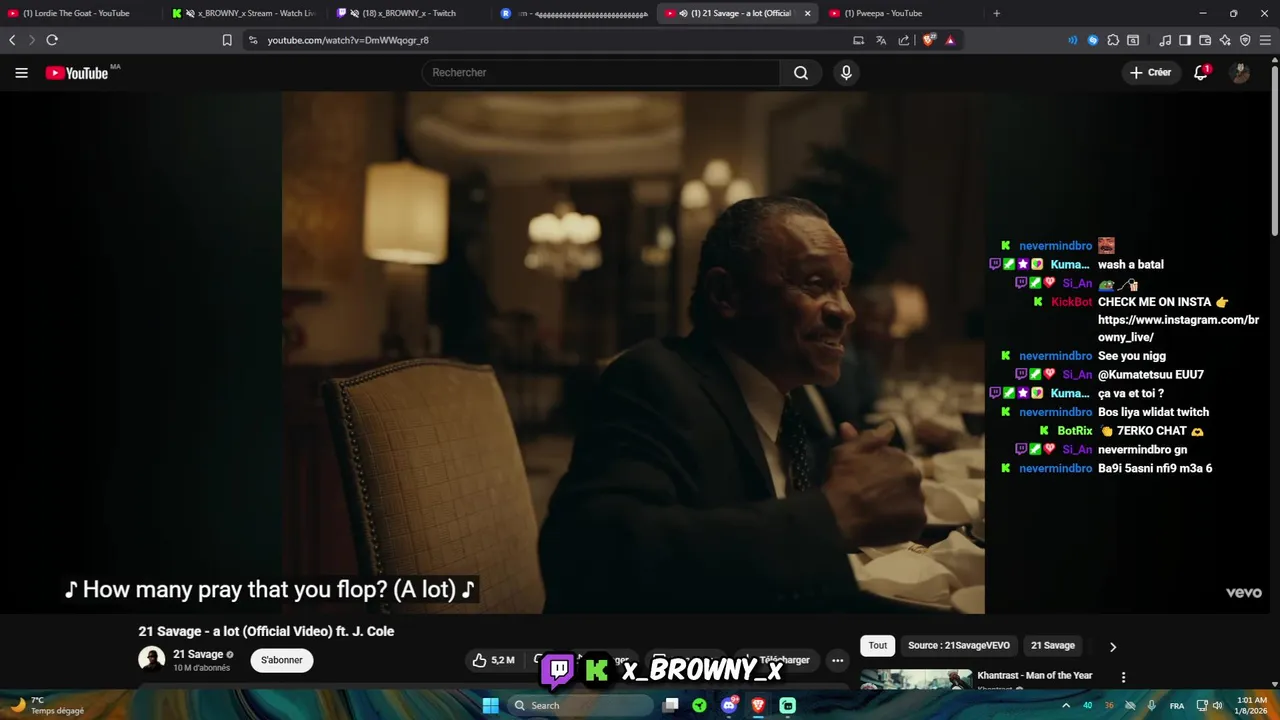Select Source : 21SavageVEVO chip
This screenshot has height=720, width=1280.
959,646
